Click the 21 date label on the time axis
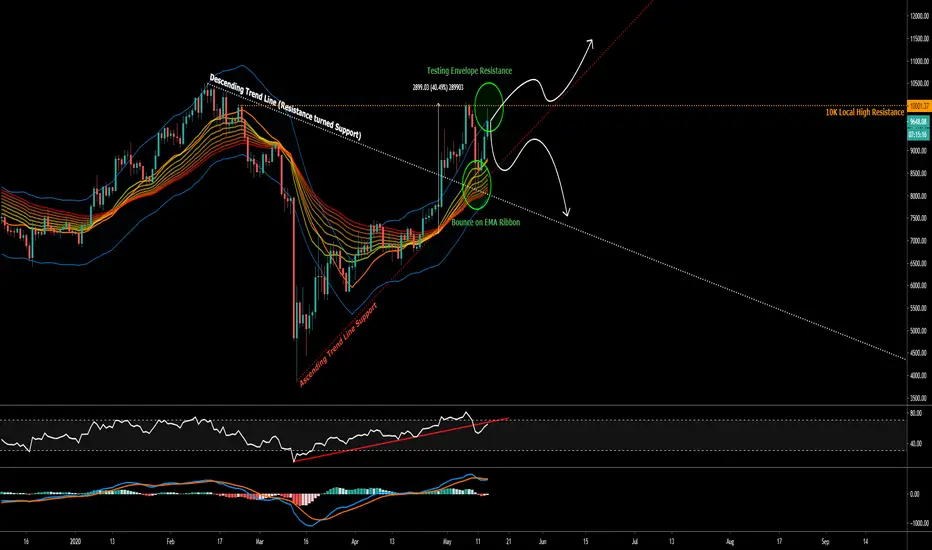932x550 pixels. (x=508, y=542)
